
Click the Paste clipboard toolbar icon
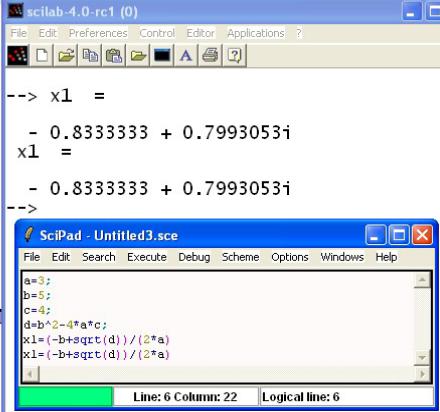point(114,55)
